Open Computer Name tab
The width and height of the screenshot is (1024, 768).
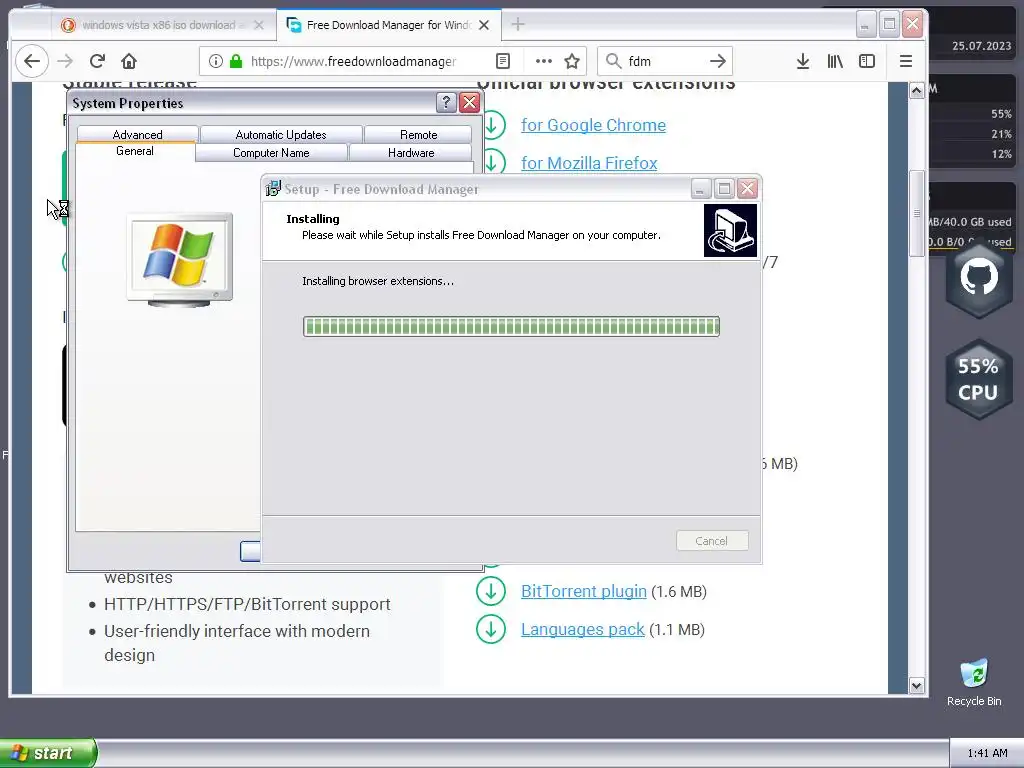pyautogui.click(x=271, y=153)
